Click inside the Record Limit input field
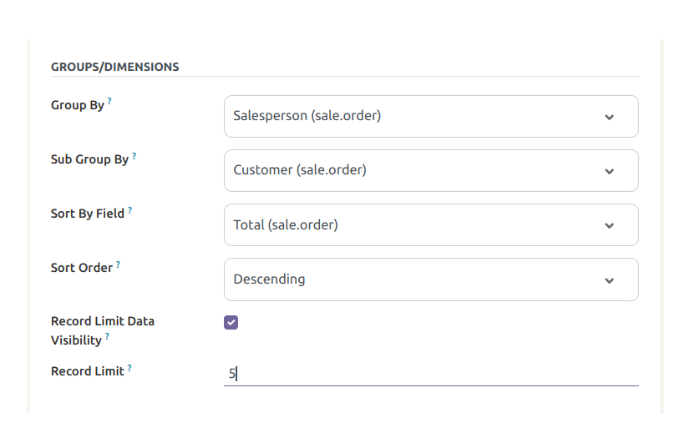Viewport: 690px width, 438px height. (430, 374)
